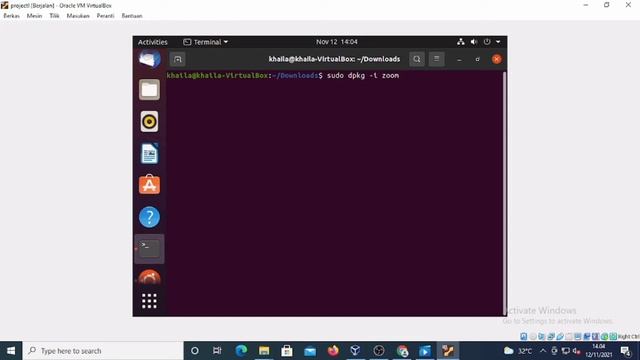
Task: Click the 32°C weather widget
Action: click(x=518, y=351)
